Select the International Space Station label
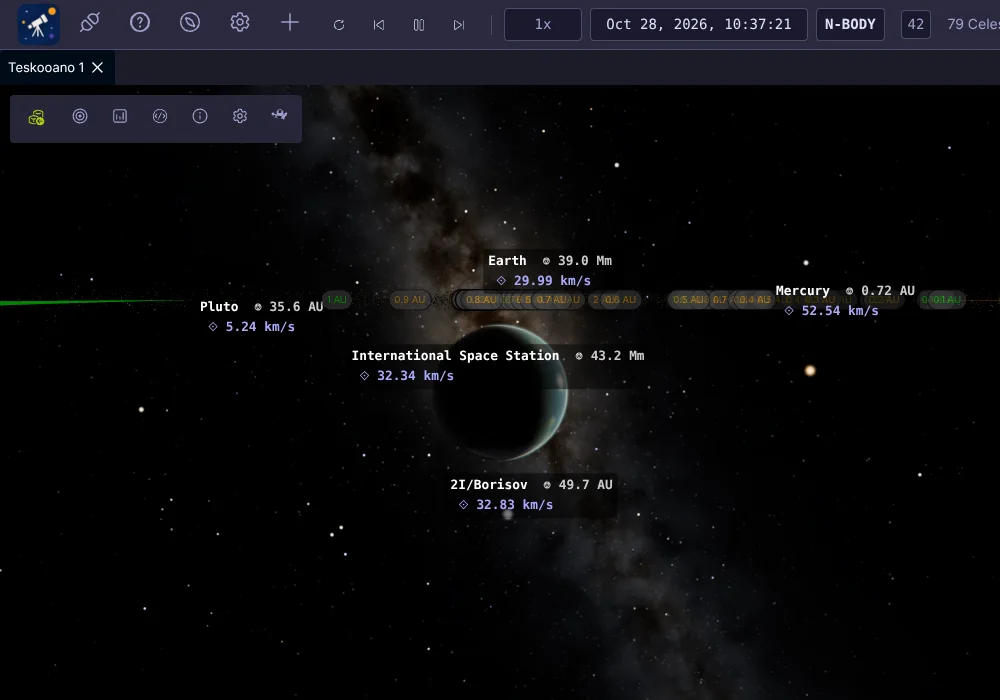 [x=455, y=356]
